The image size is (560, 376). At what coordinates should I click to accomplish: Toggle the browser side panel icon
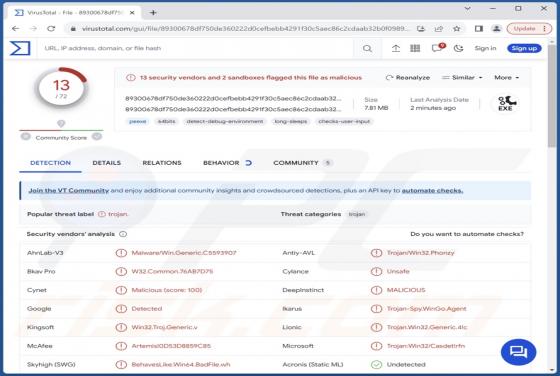[x=479, y=29]
